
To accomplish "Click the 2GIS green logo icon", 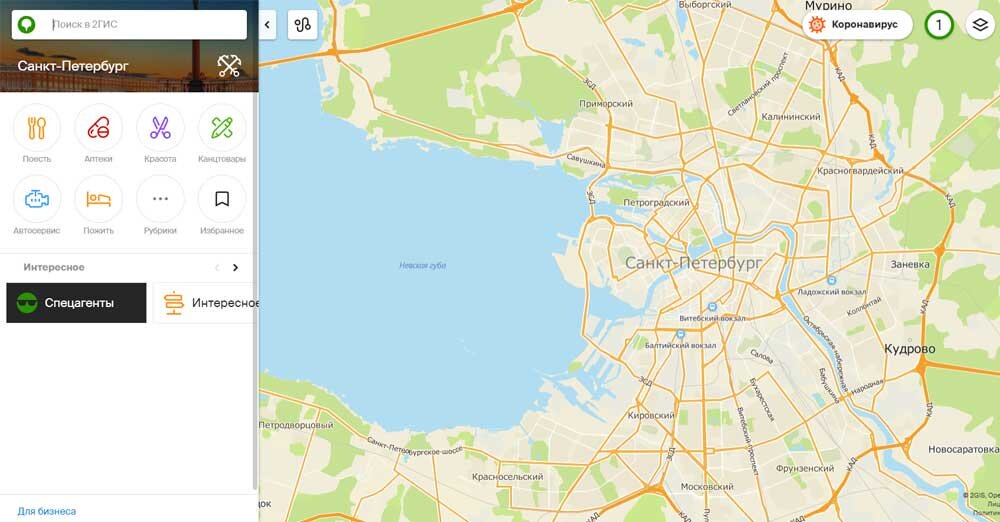I will 27,24.
